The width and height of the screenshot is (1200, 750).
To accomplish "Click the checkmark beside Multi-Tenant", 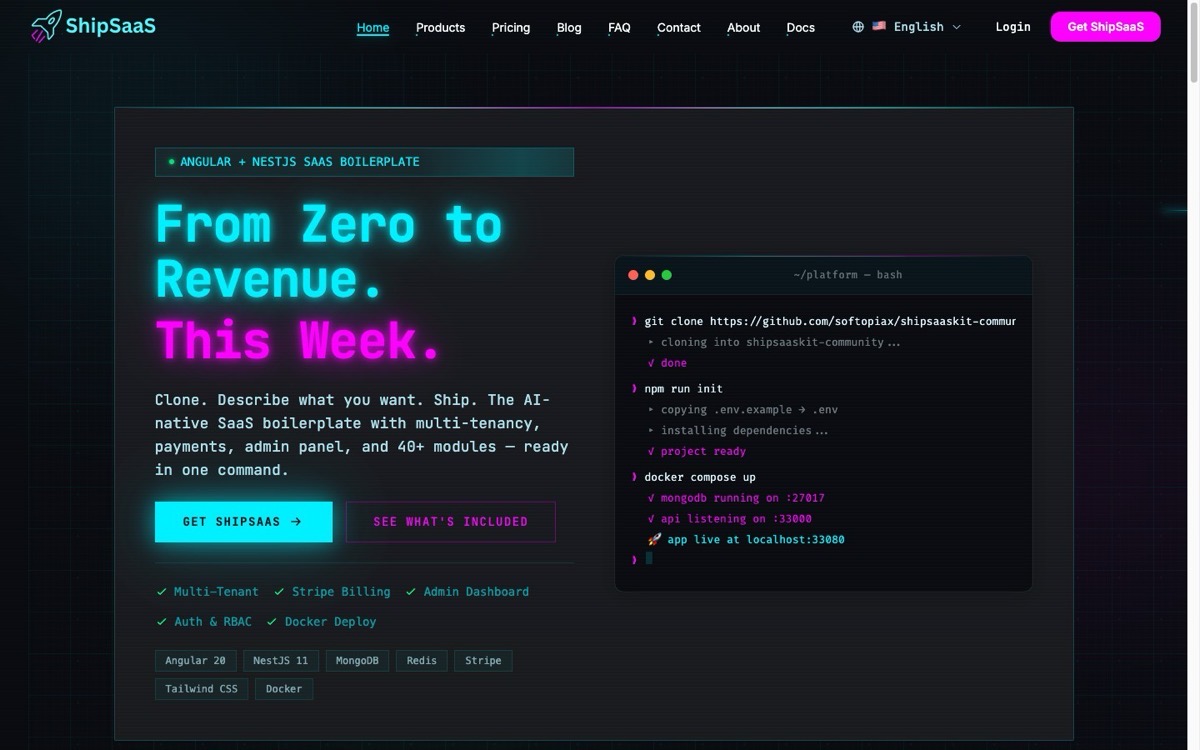I will click(162, 592).
